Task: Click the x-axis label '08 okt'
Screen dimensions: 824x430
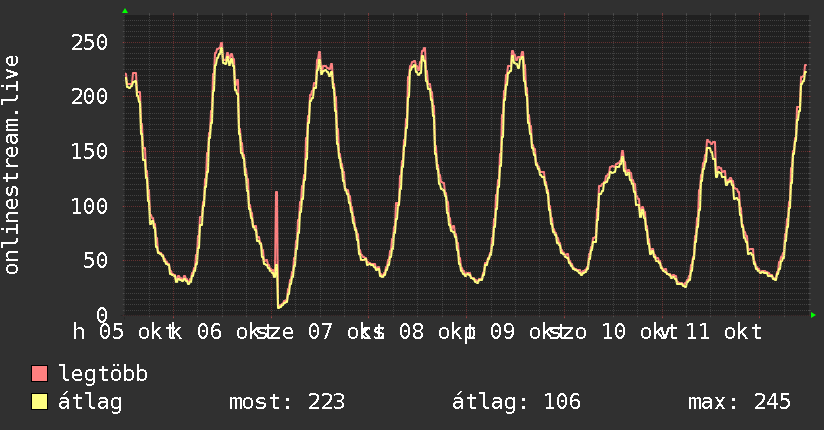Action: [437, 332]
